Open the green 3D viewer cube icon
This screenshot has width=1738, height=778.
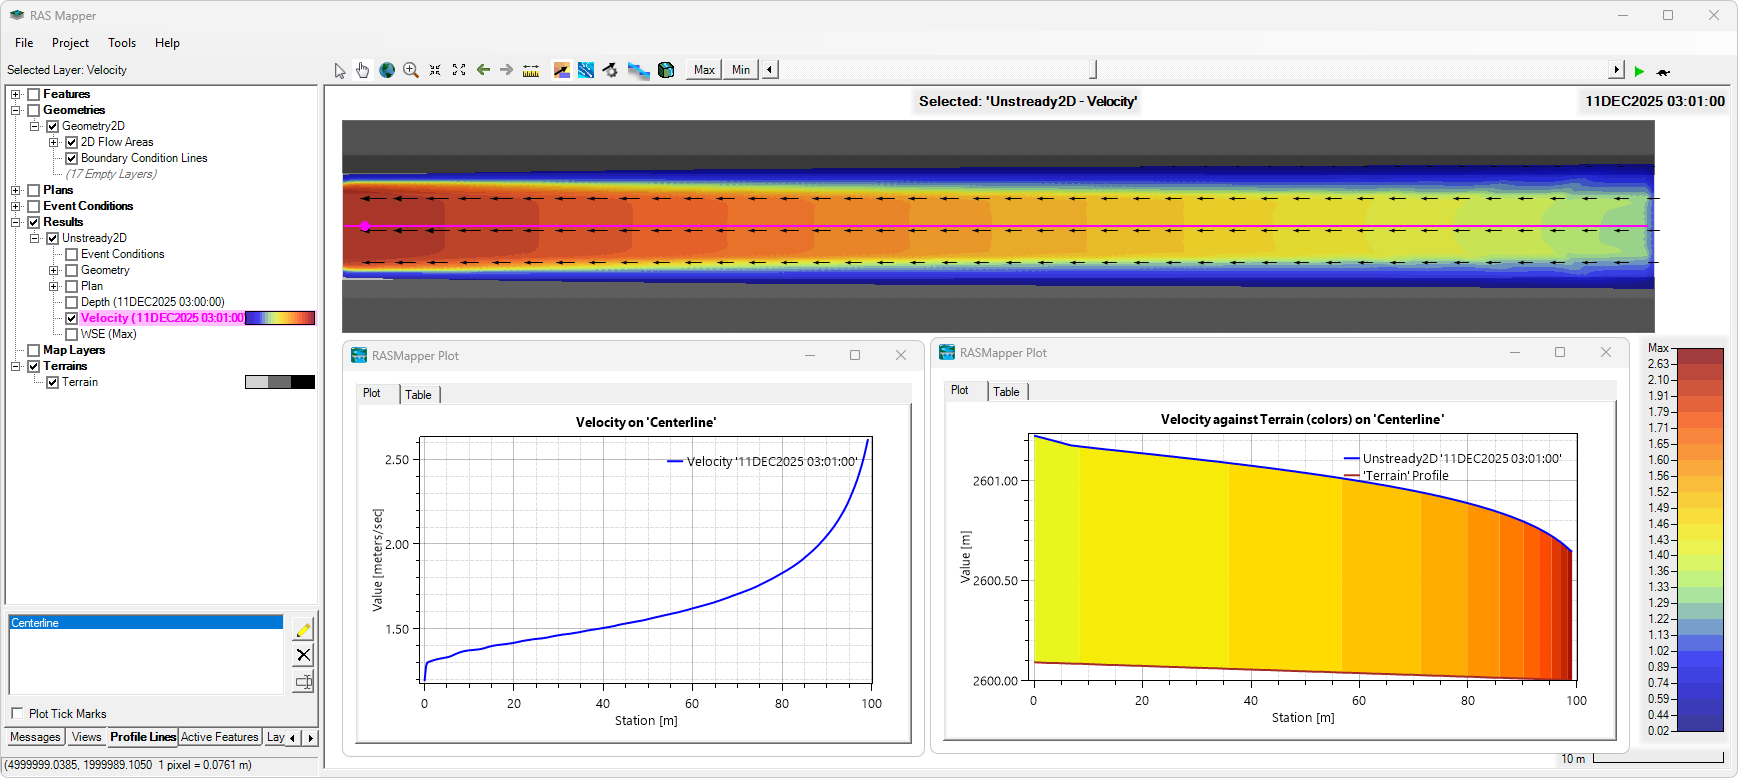coord(666,70)
